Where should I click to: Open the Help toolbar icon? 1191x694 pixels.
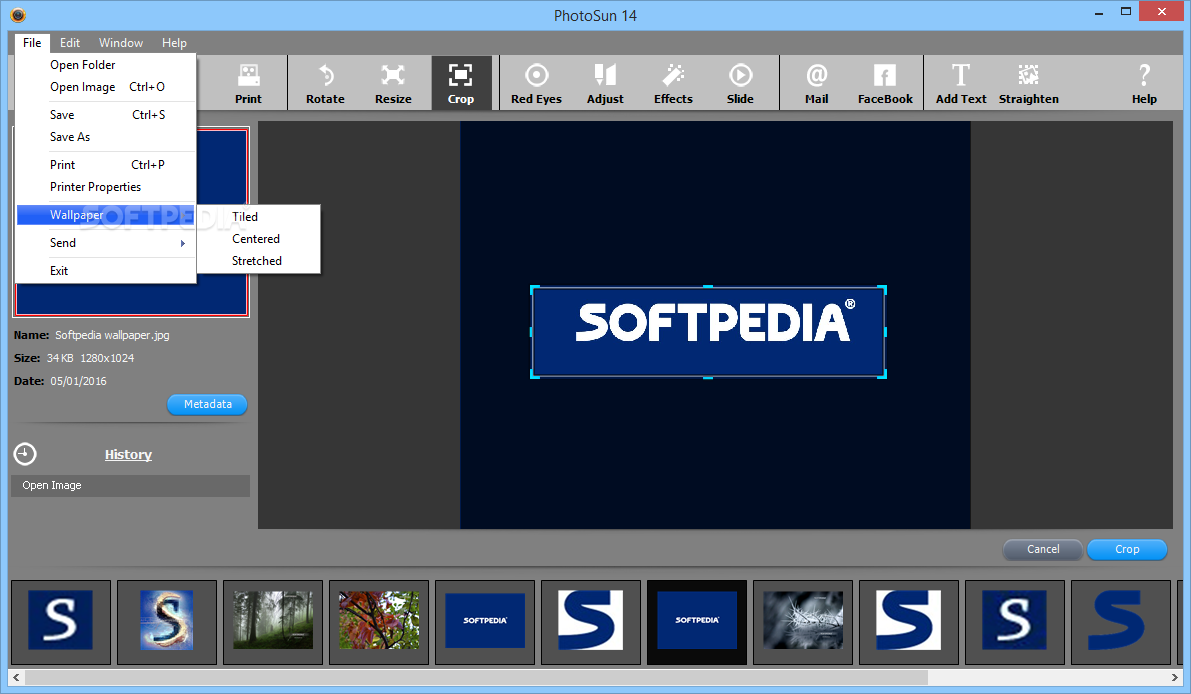point(1144,84)
